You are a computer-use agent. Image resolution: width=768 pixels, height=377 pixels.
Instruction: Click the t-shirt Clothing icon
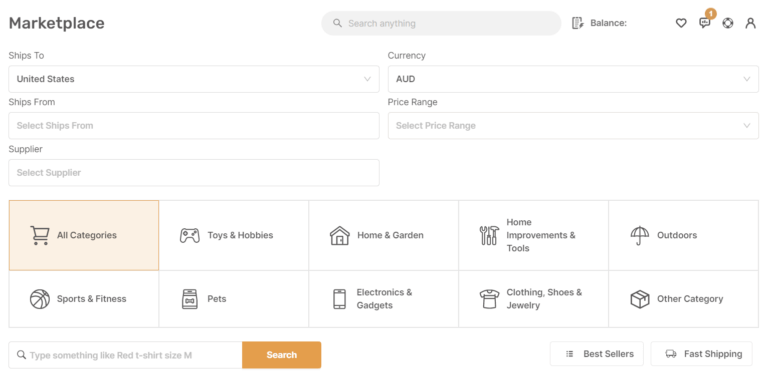[x=489, y=299]
